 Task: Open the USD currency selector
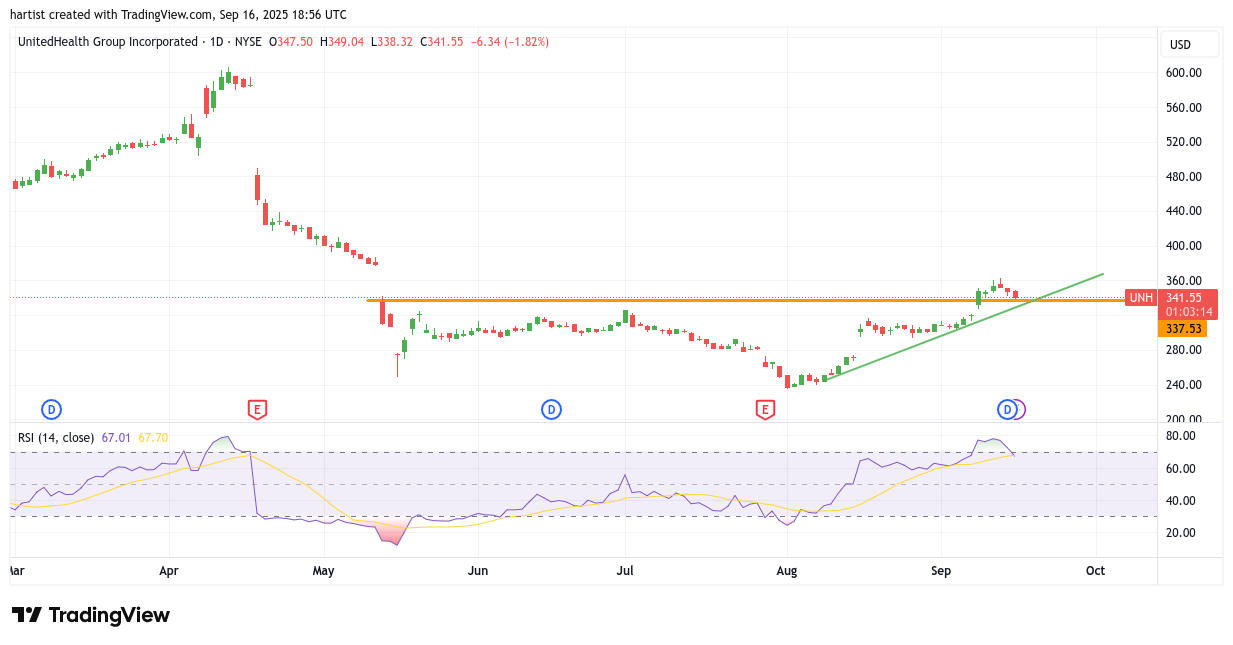coord(1189,44)
